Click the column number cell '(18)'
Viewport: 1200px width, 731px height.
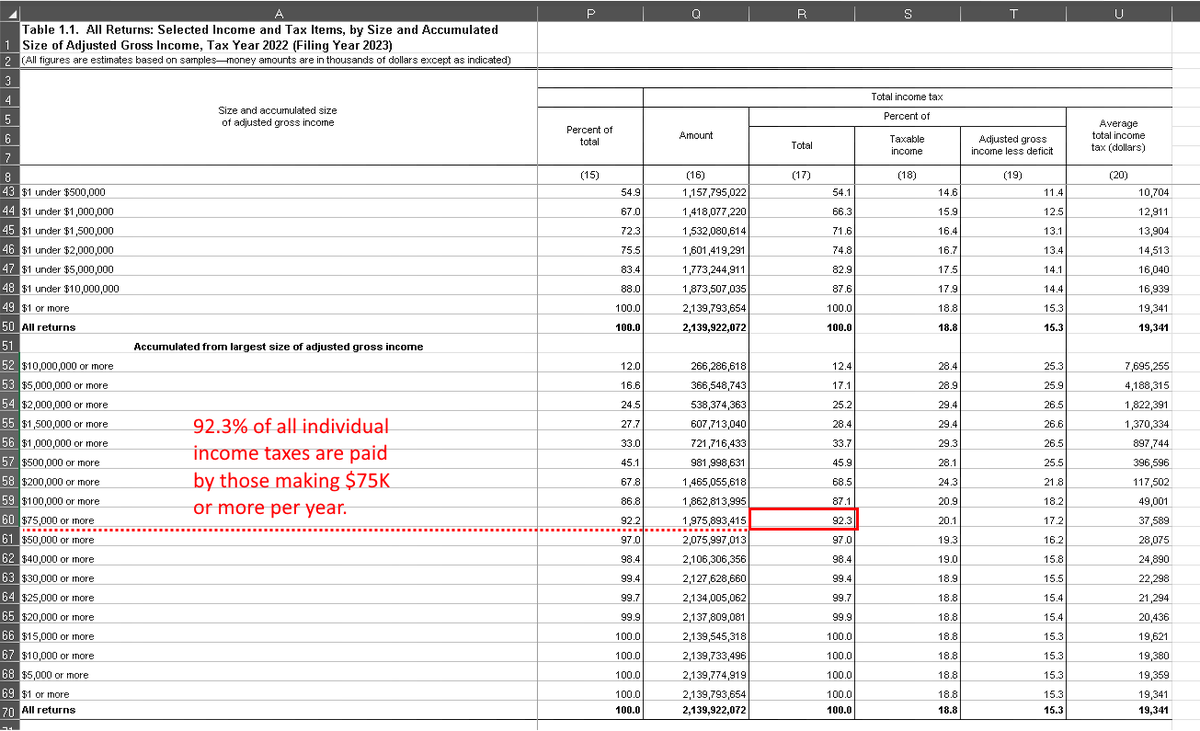tap(907, 174)
